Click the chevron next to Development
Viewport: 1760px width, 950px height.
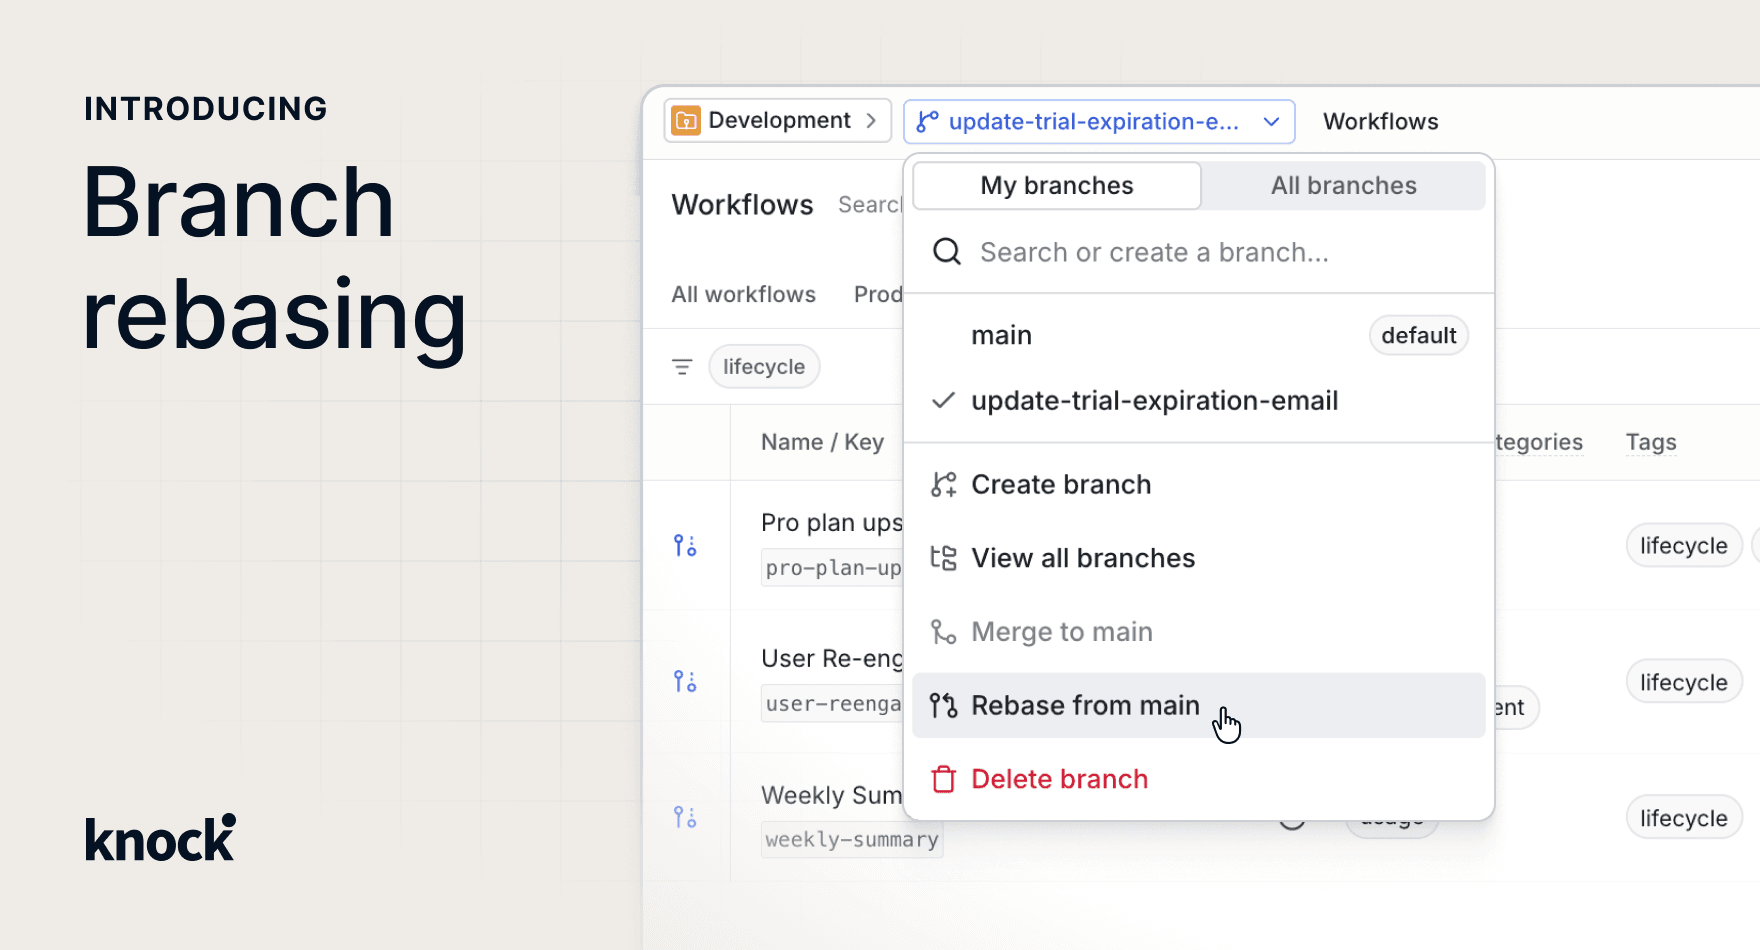click(871, 121)
